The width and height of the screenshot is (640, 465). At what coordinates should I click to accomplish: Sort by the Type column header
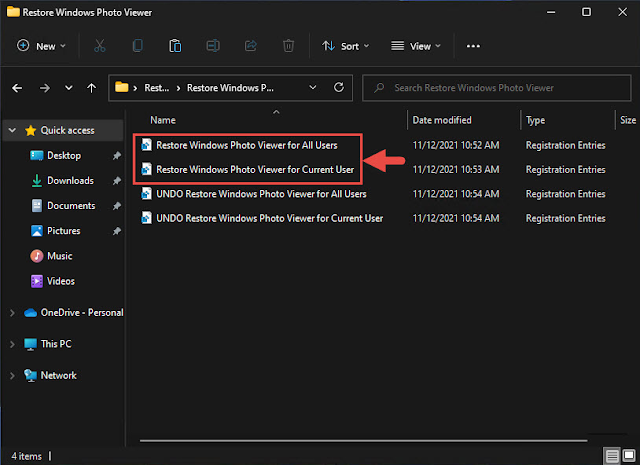[x=535, y=120]
